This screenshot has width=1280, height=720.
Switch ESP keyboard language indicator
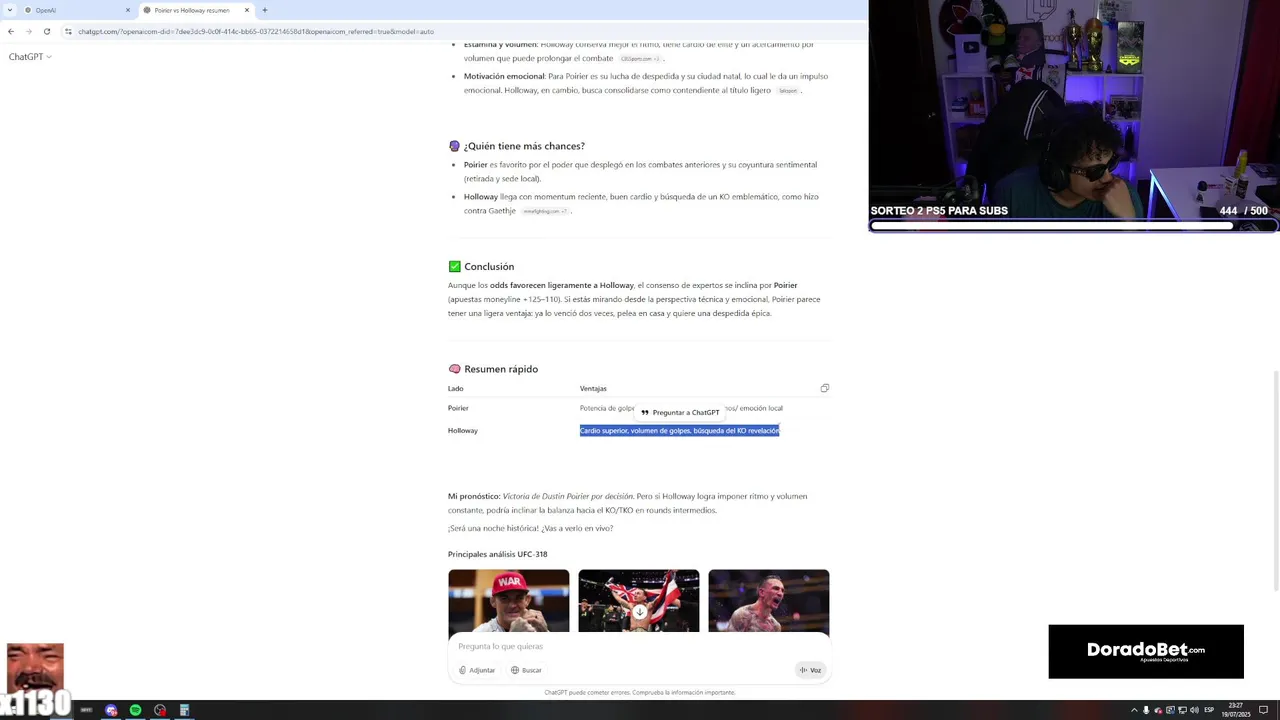point(1209,710)
